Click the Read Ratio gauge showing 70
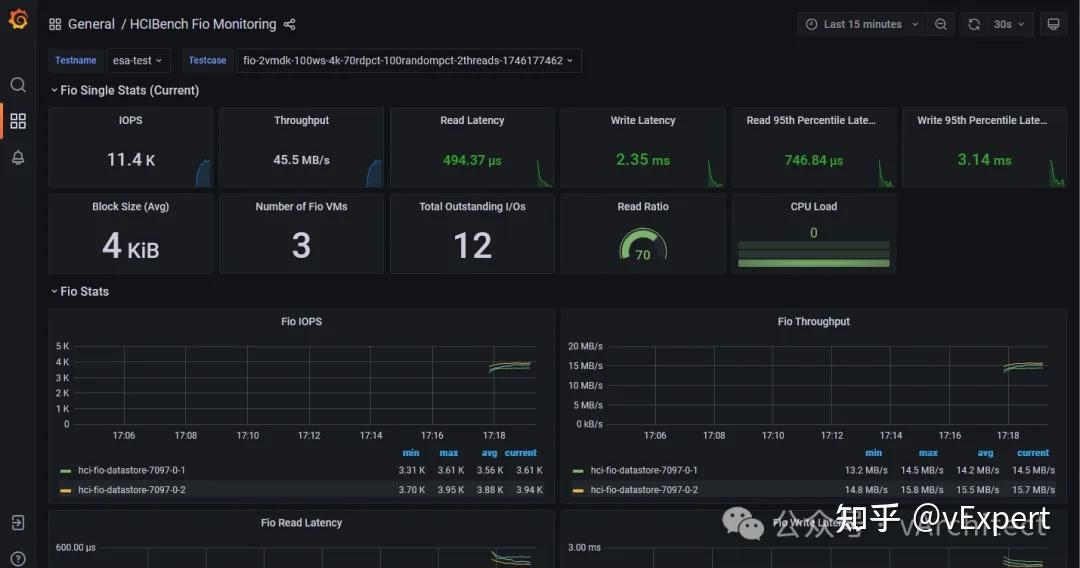Image resolution: width=1080 pixels, height=568 pixels. (x=643, y=244)
